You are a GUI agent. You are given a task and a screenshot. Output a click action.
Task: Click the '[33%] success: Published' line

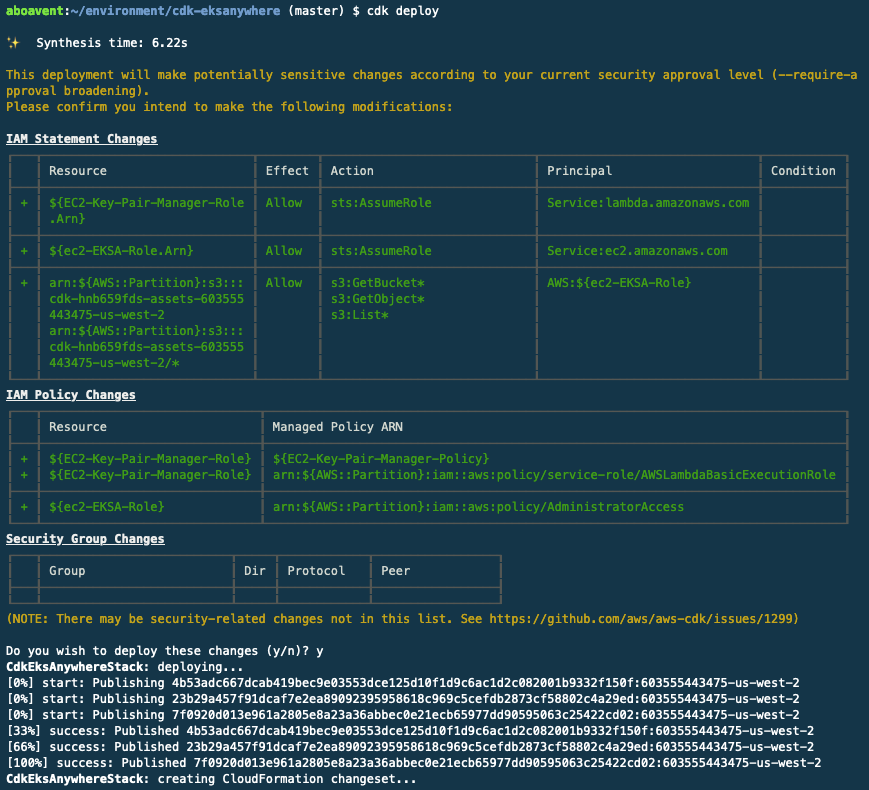pyautogui.click(x=410, y=731)
